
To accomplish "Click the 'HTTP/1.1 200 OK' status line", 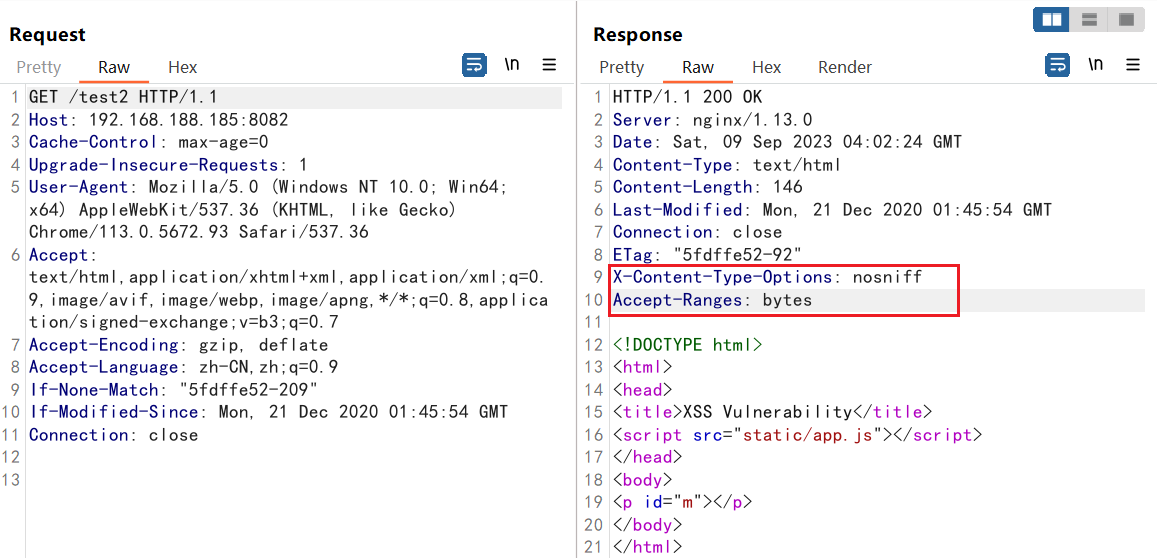I will pyautogui.click(x=688, y=97).
